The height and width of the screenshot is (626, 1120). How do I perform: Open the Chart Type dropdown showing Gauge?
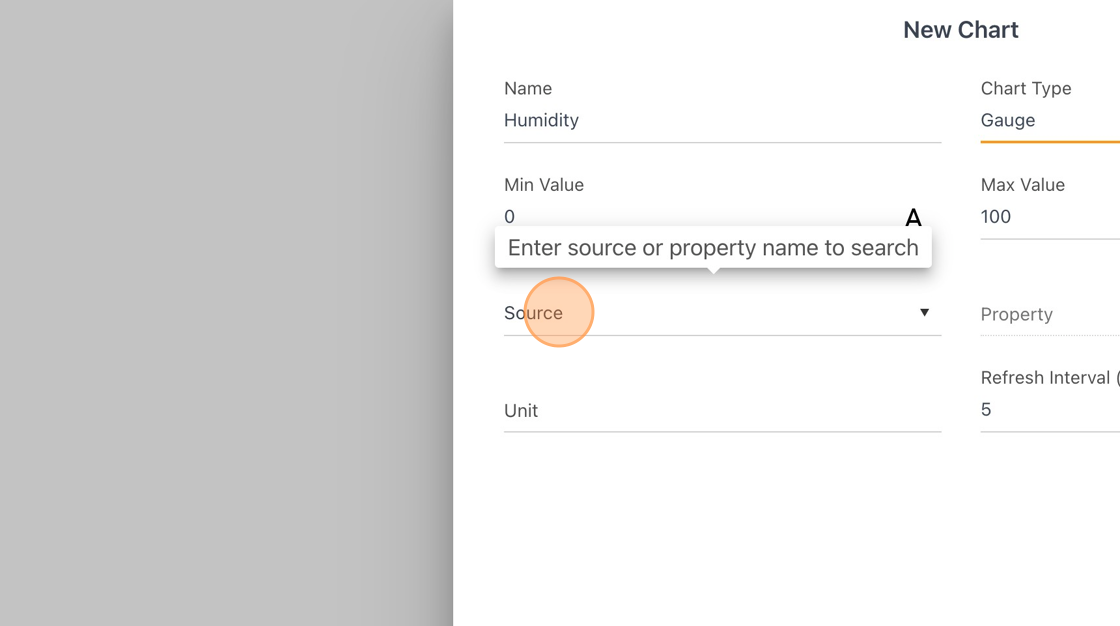tap(1050, 120)
